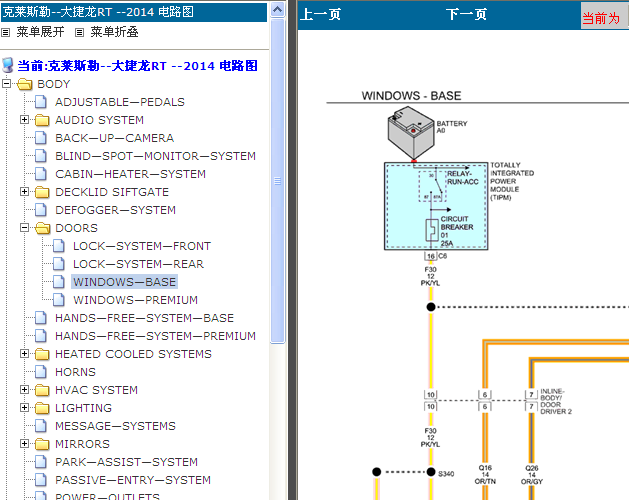The height and width of the screenshot is (500, 629).
Task: Click the TIPM module box in diagram
Action: (436, 206)
